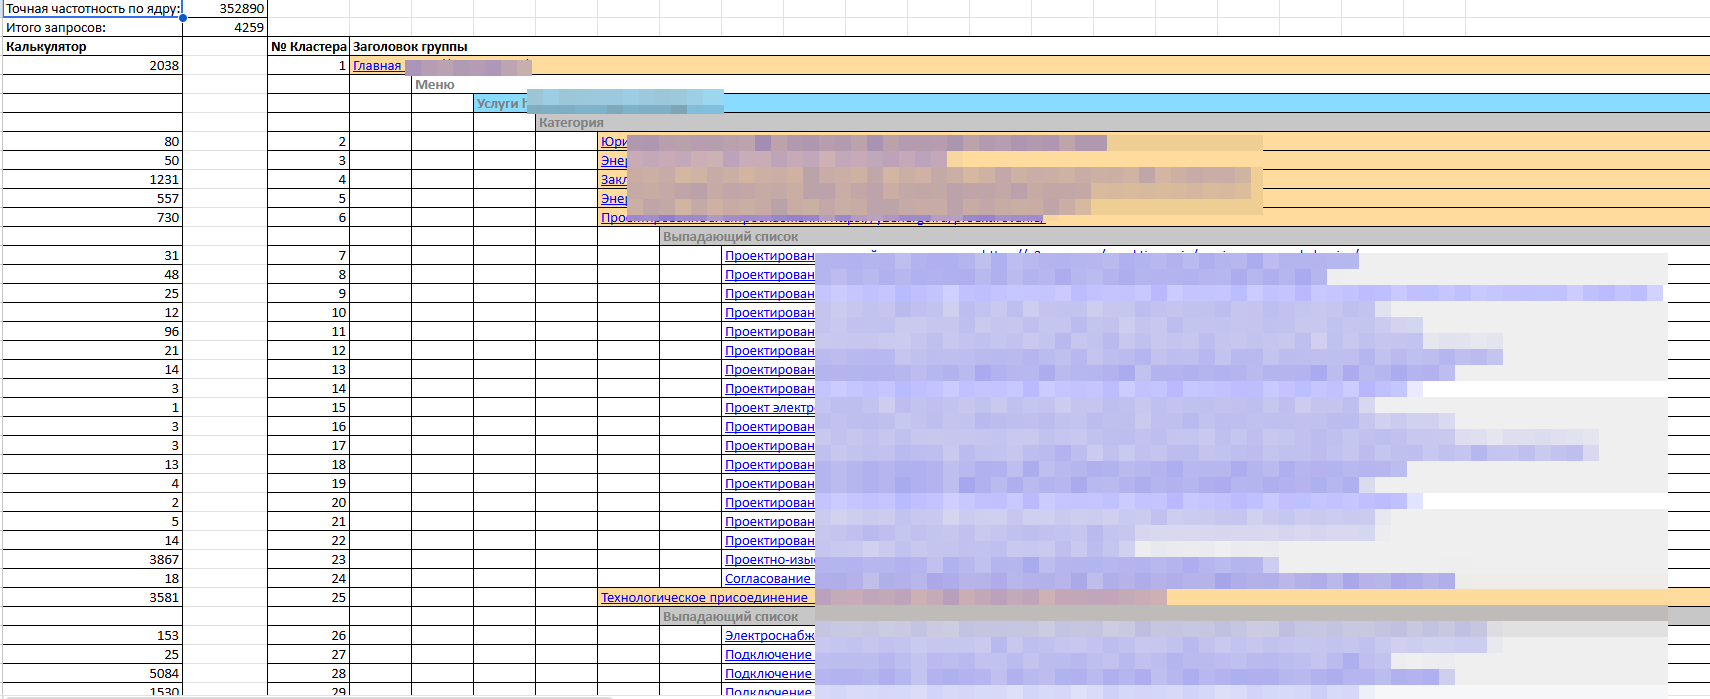This screenshot has width=1710, height=699.
Task: Open the Подключение link in cluster 28 row
Action: pyautogui.click(x=768, y=674)
